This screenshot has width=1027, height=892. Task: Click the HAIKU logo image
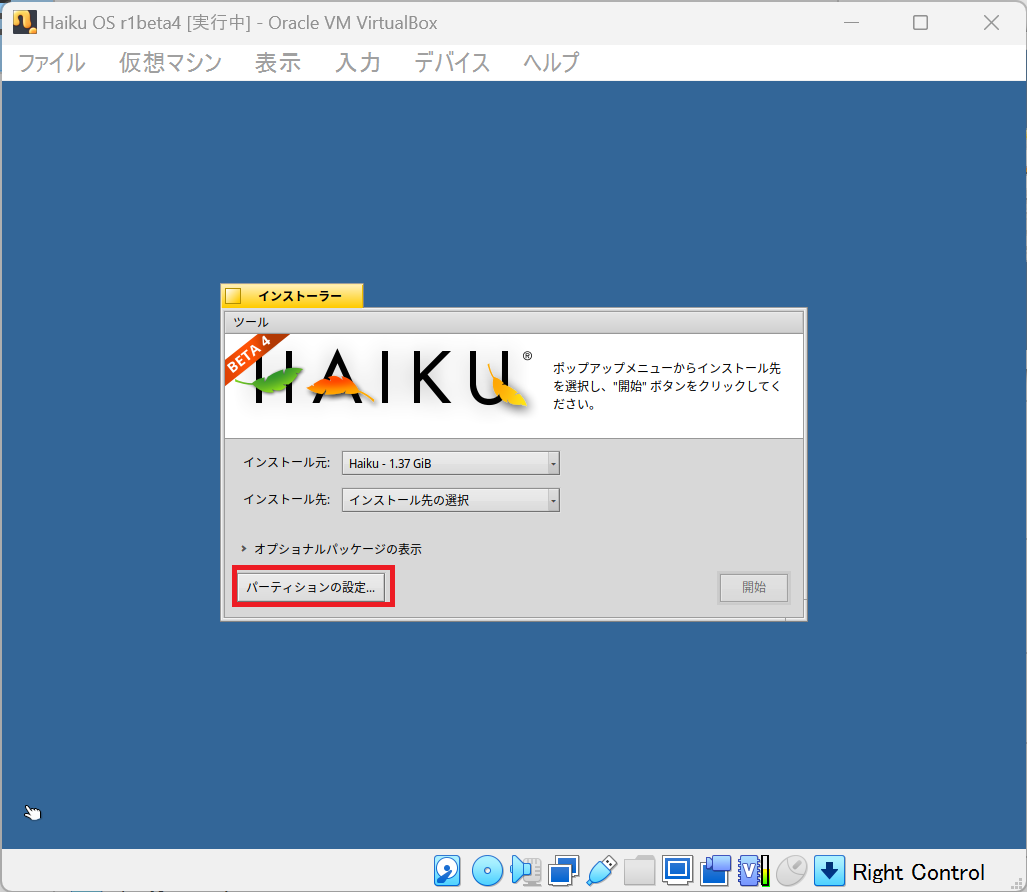pos(383,380)
